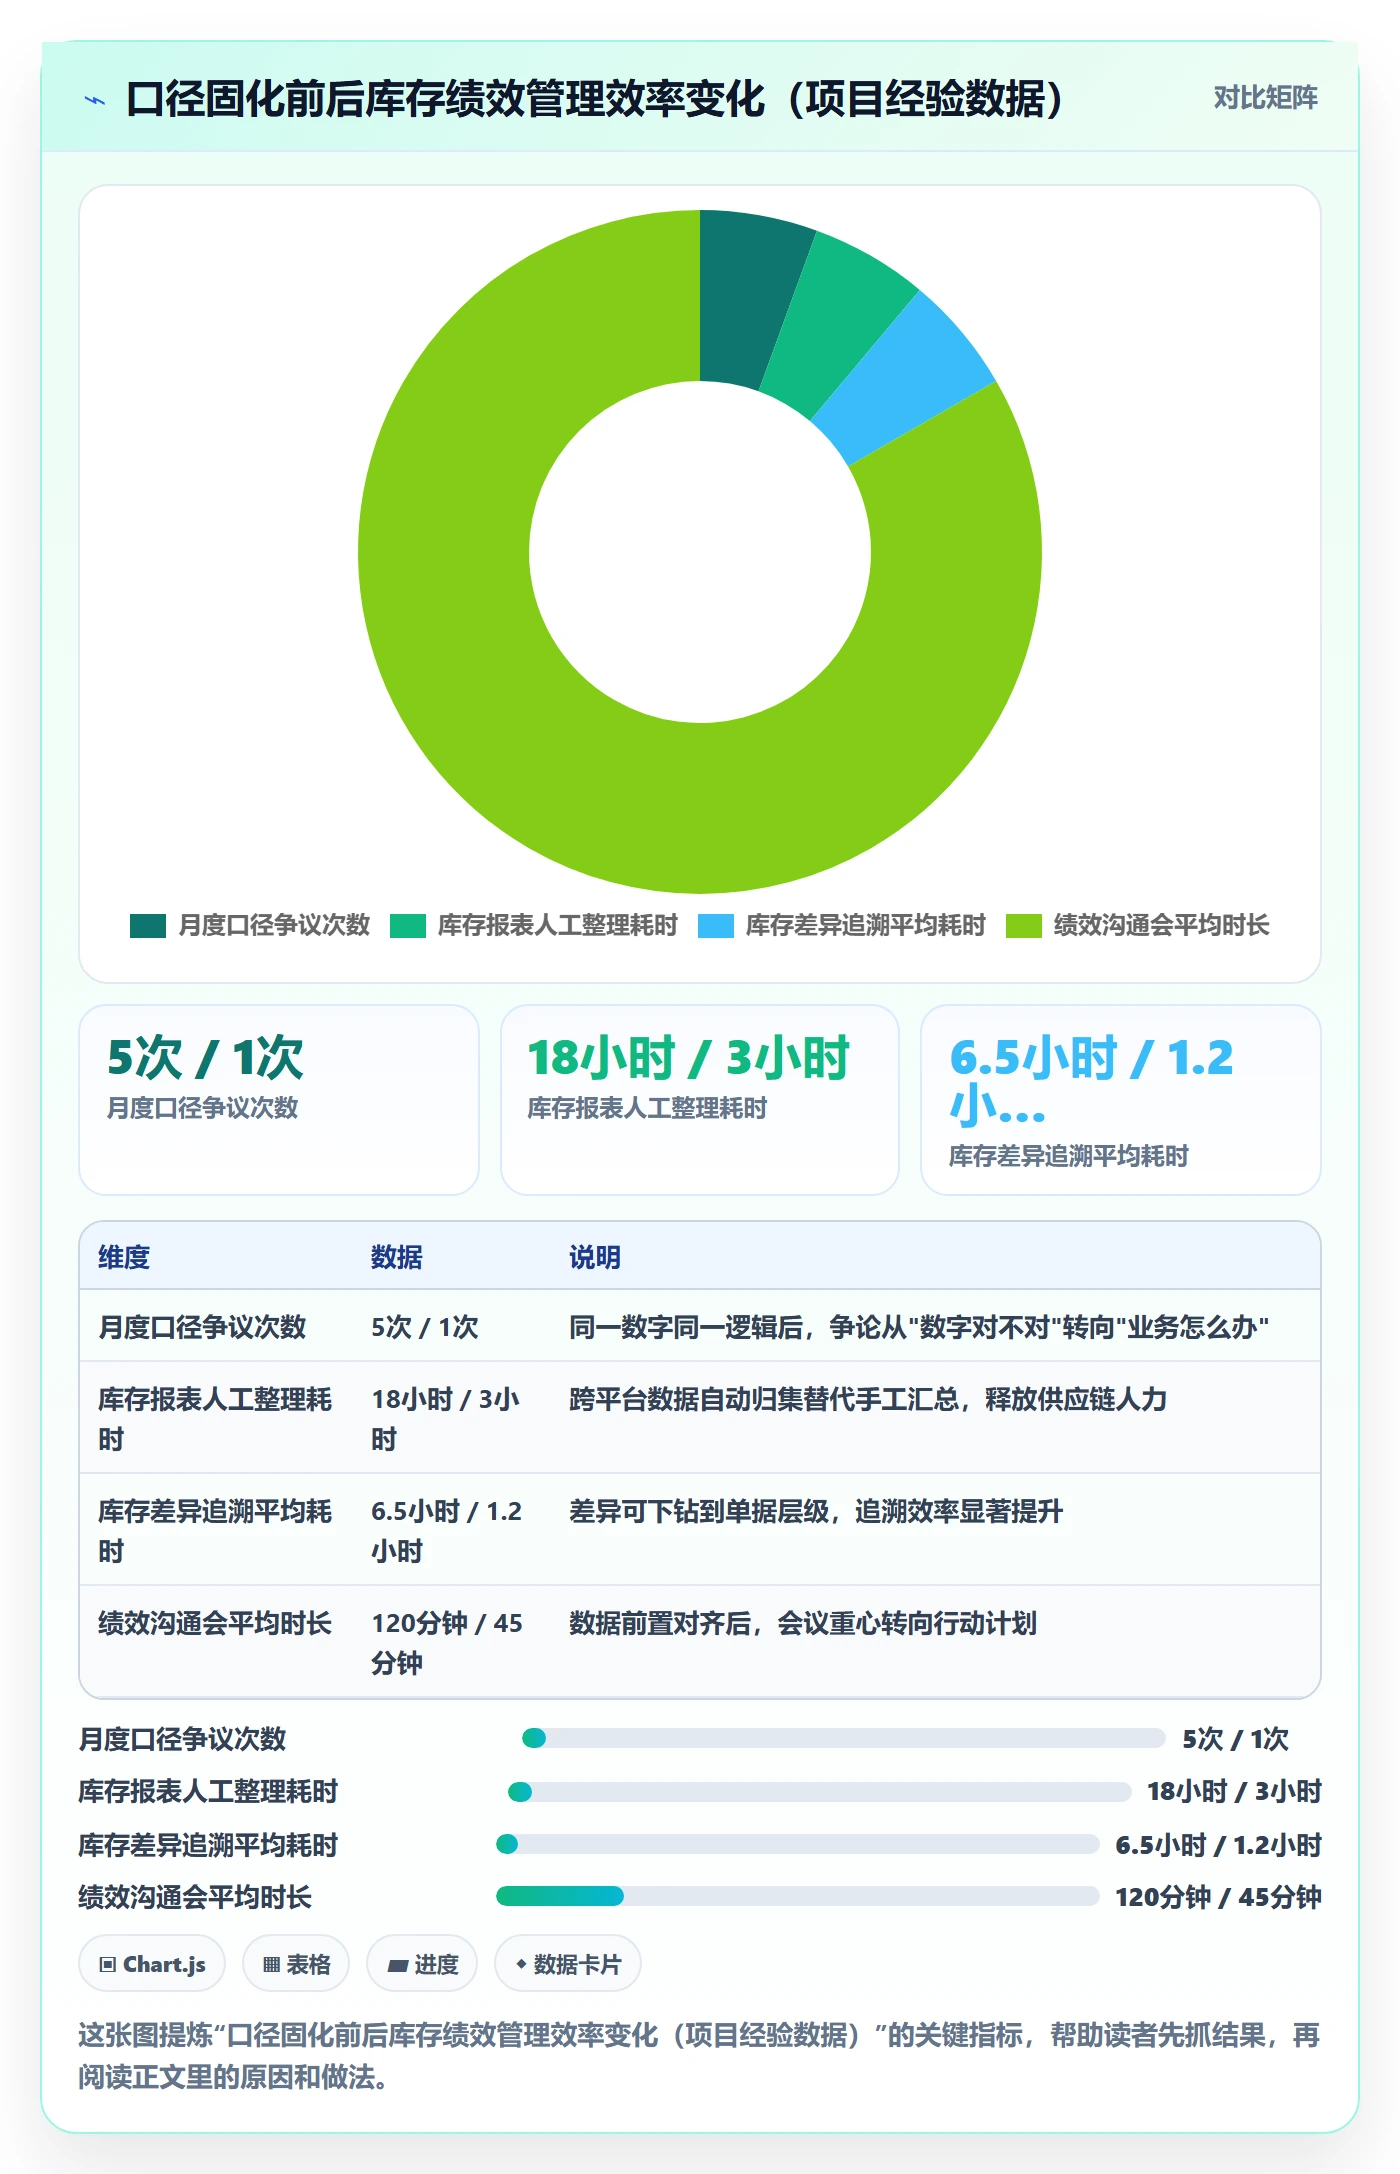
Task: Click the 库存差异追溯平均耗时 progress bar
Action: [798, 1844]
